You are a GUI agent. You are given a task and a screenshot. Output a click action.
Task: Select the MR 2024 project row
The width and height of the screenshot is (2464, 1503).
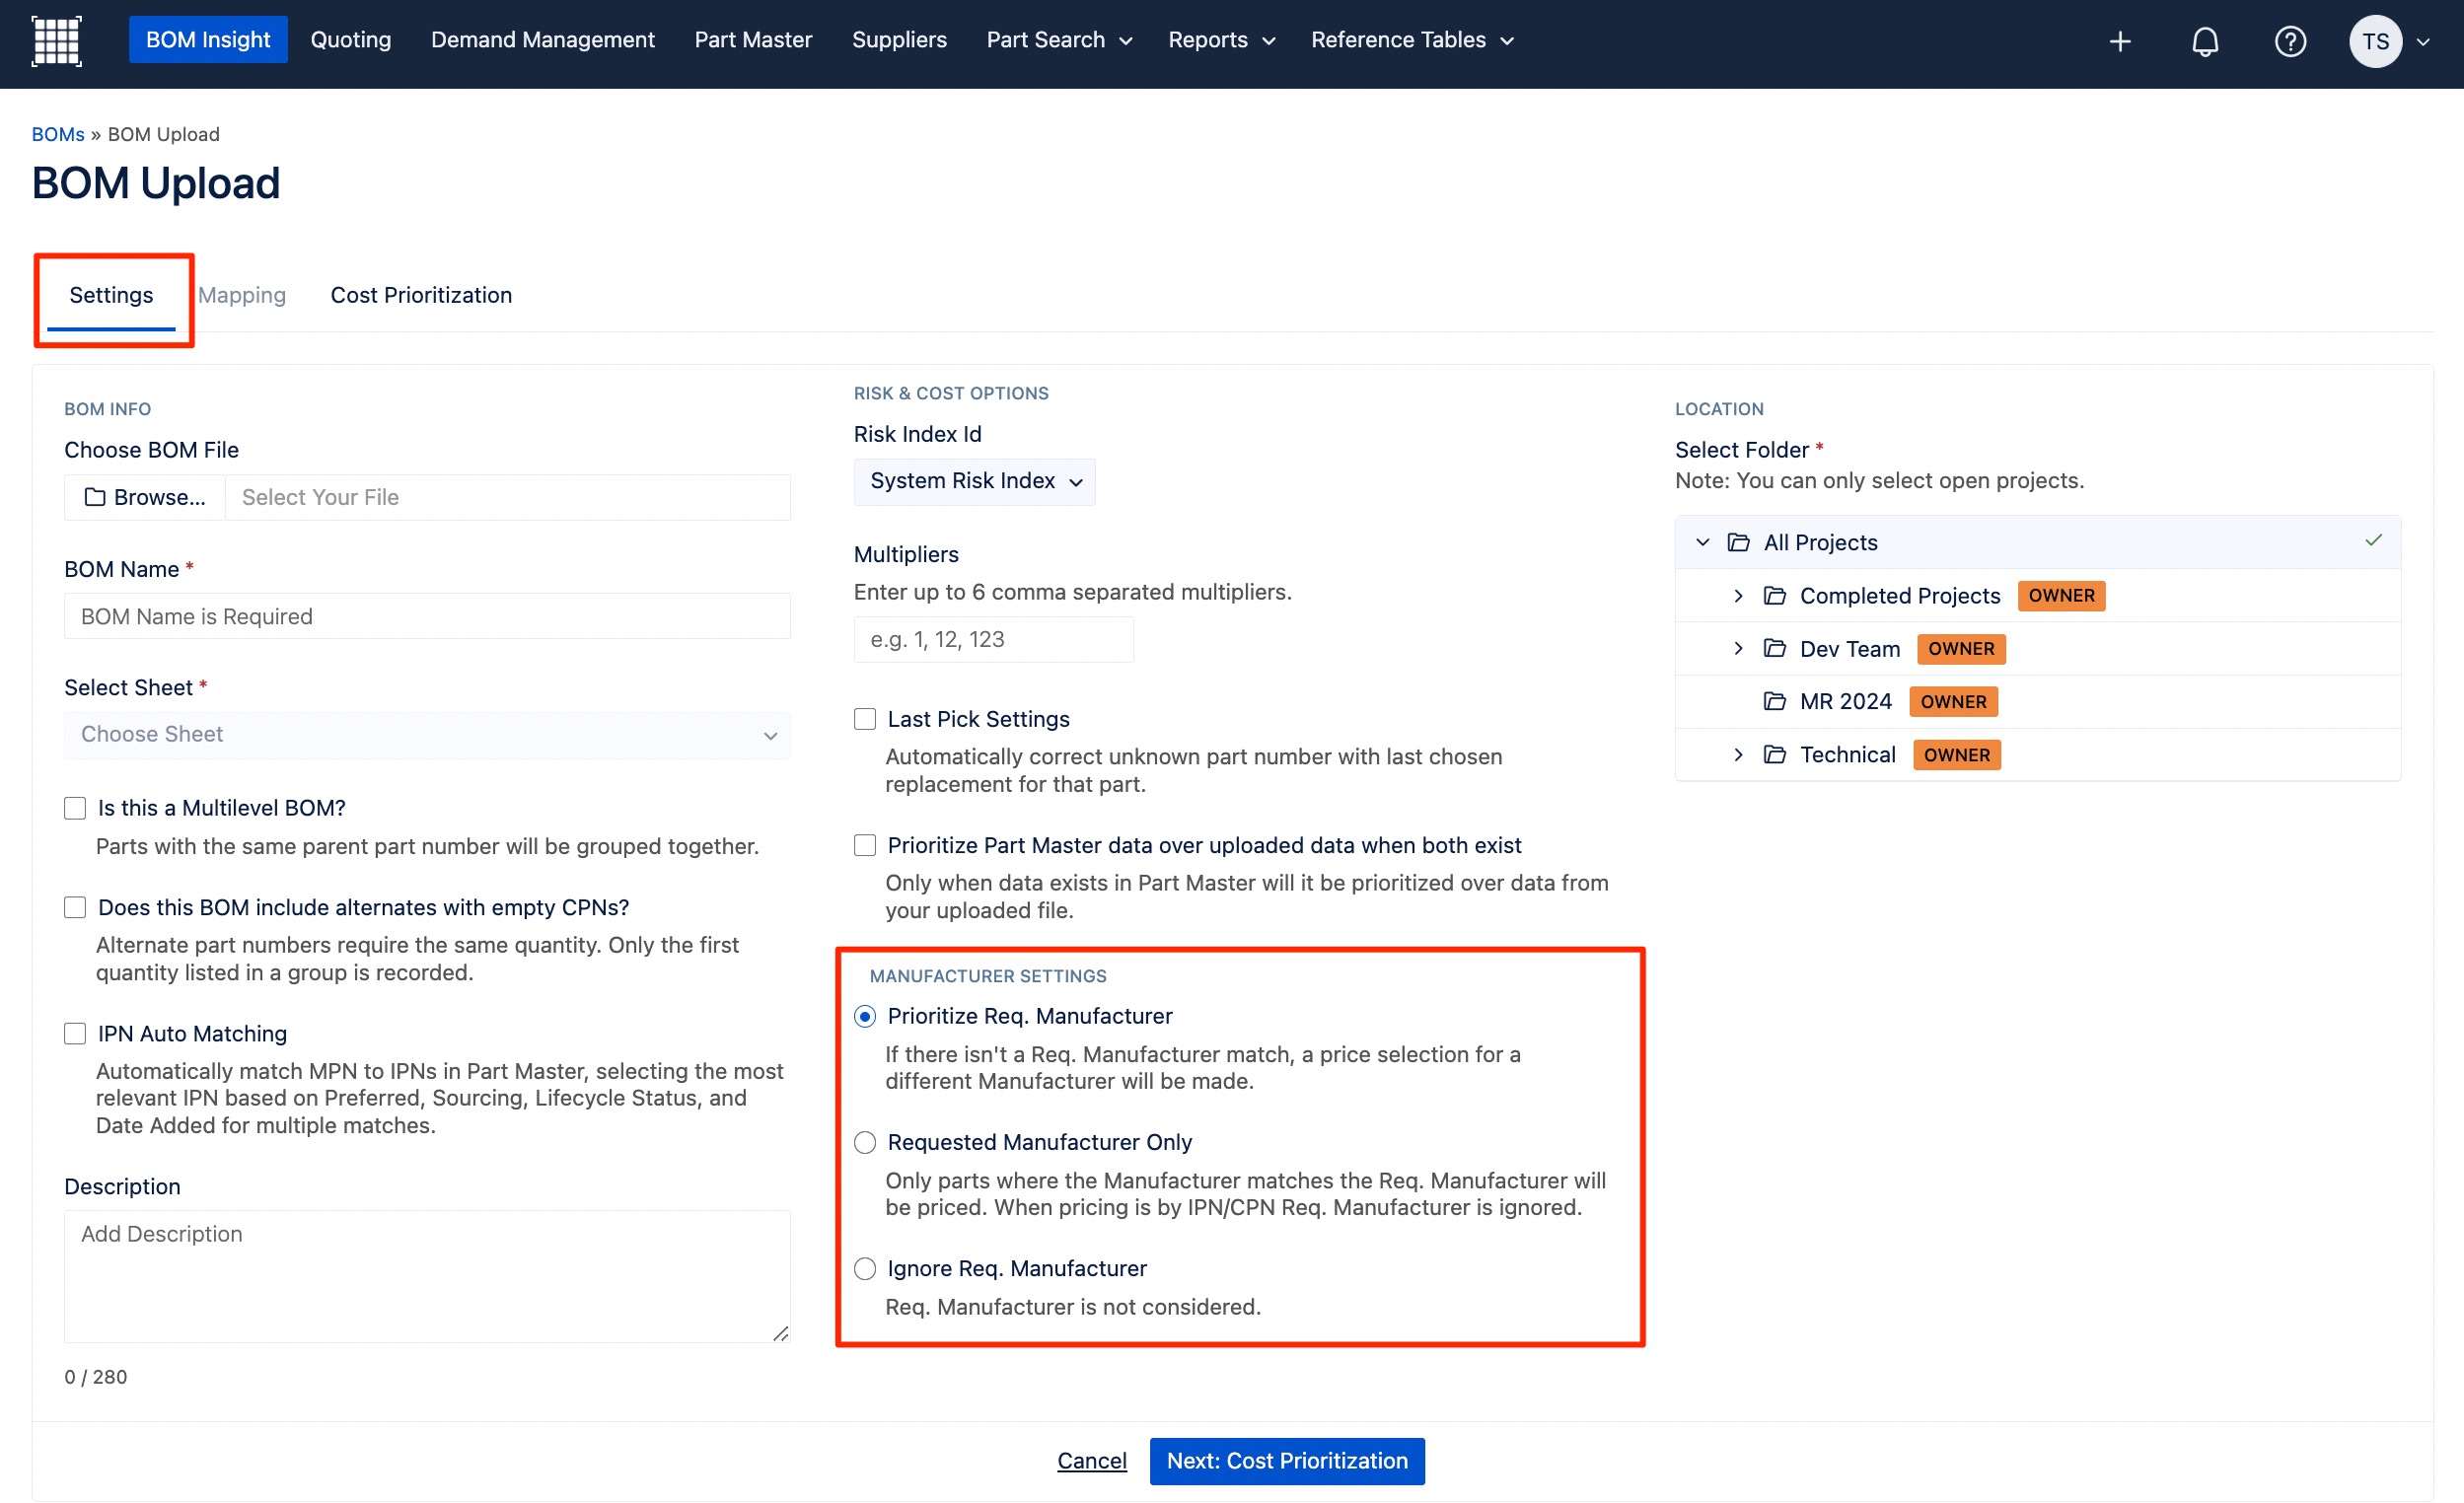(2038, 701)
